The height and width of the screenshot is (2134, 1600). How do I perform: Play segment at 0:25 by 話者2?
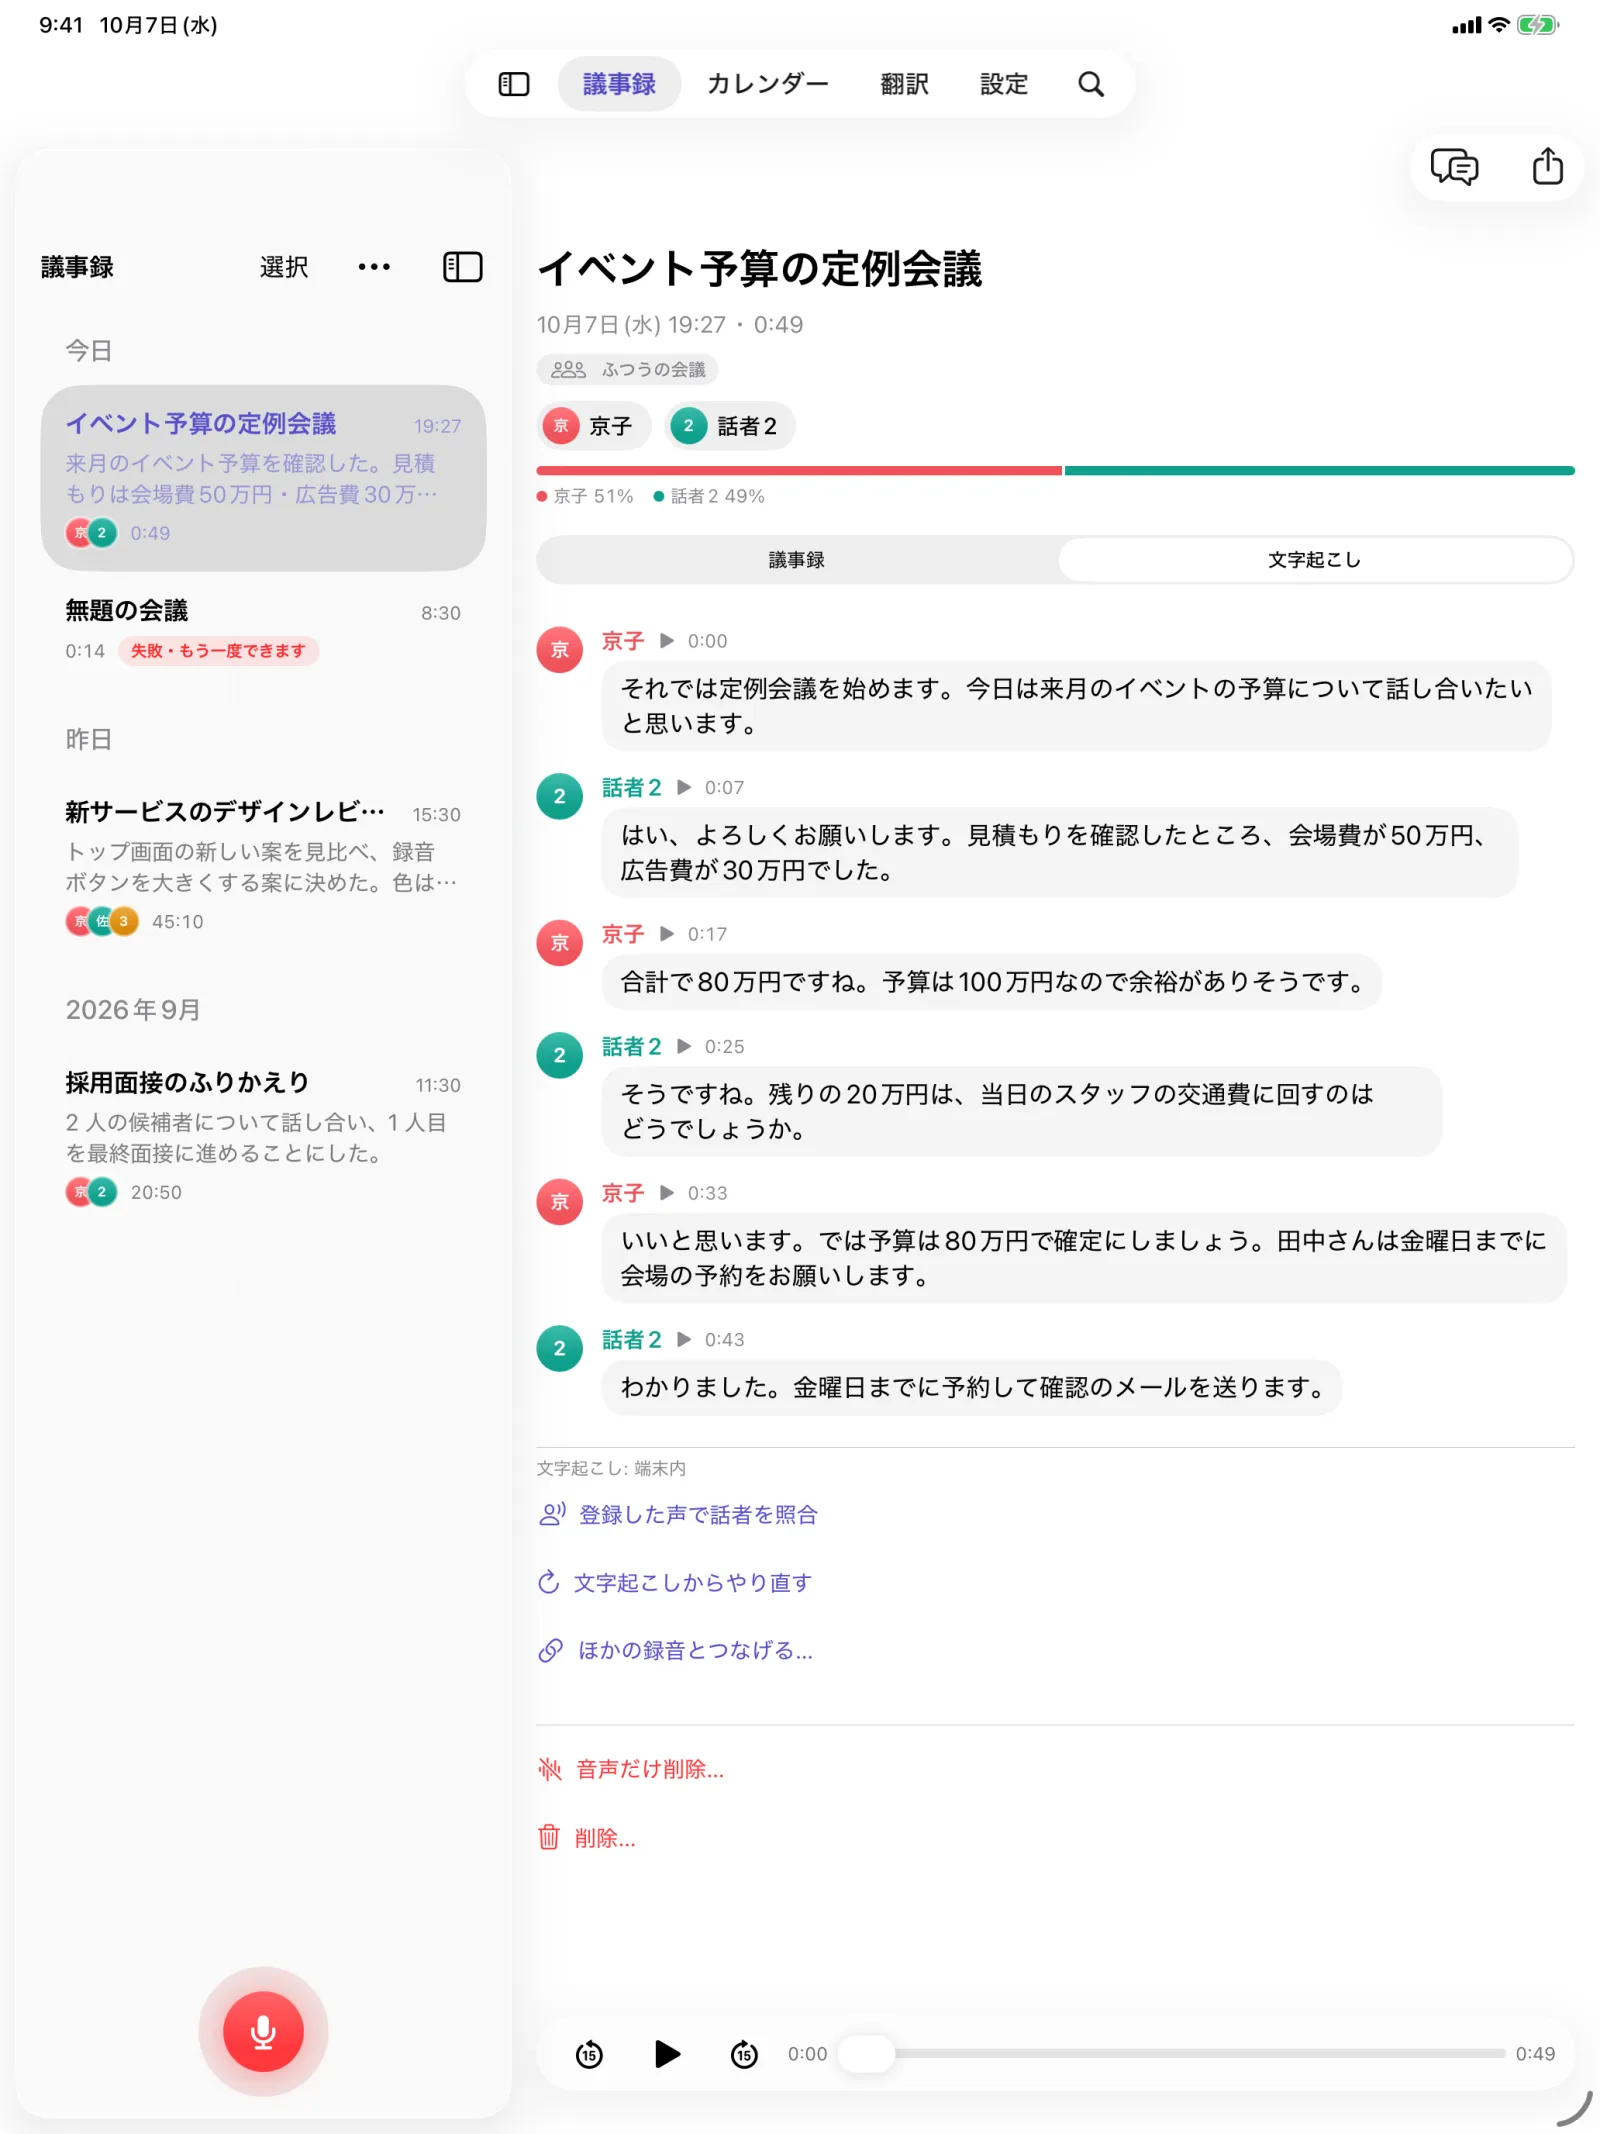coord(684,1046)
